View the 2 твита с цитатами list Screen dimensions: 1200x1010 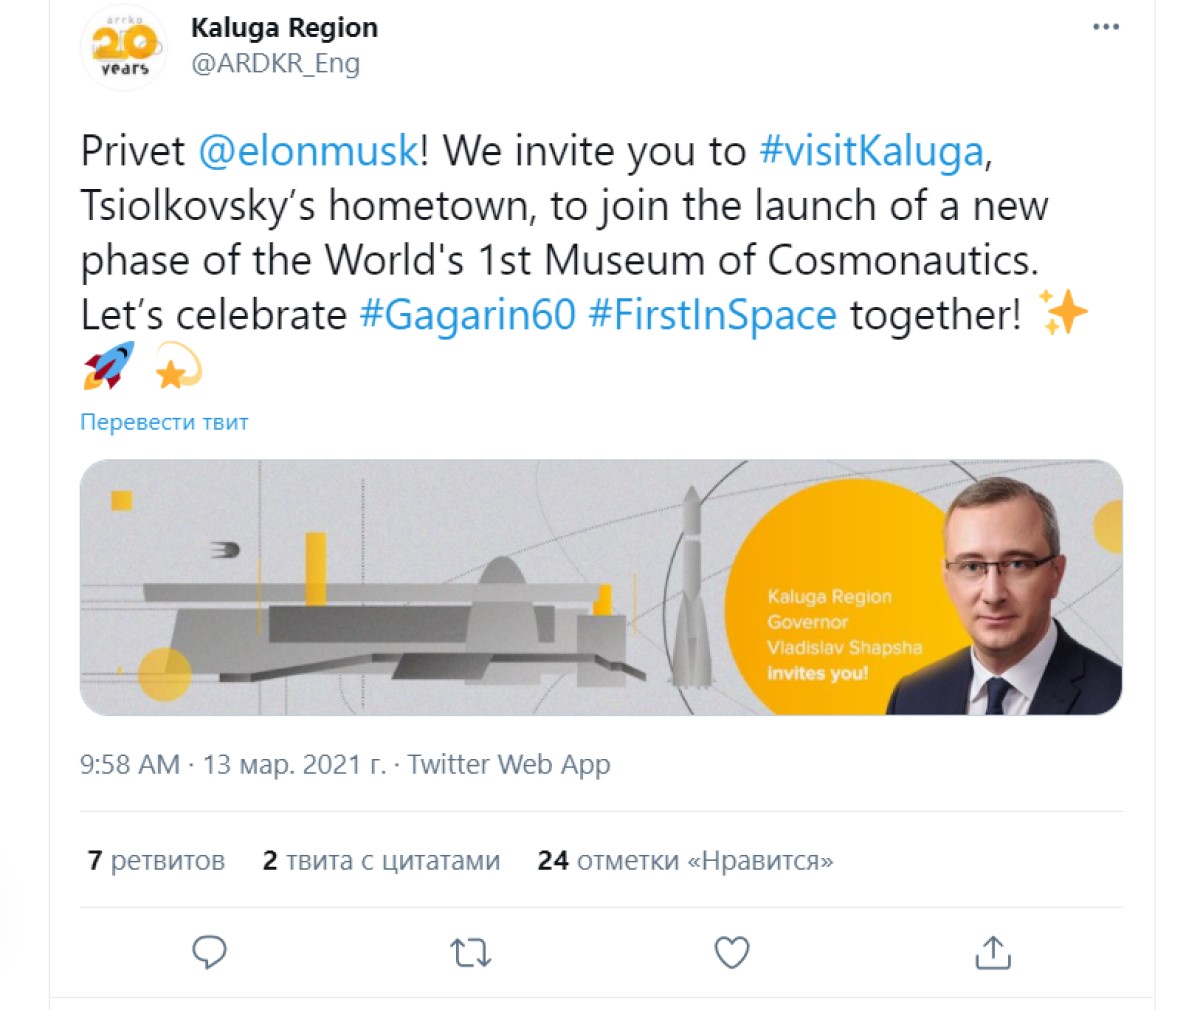click(381, 860)
